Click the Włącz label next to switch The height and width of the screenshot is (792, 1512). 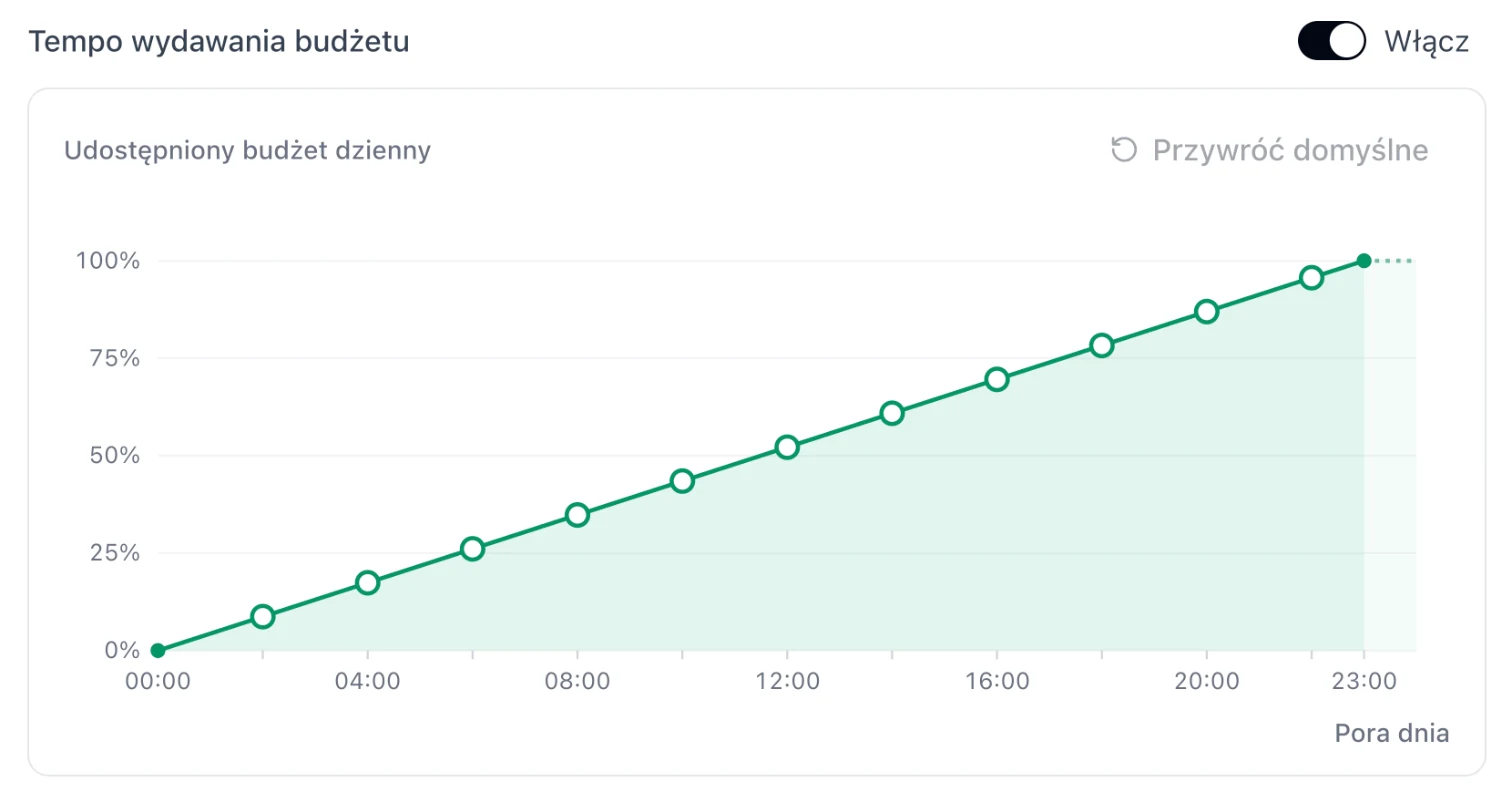tap(1426, 42)
